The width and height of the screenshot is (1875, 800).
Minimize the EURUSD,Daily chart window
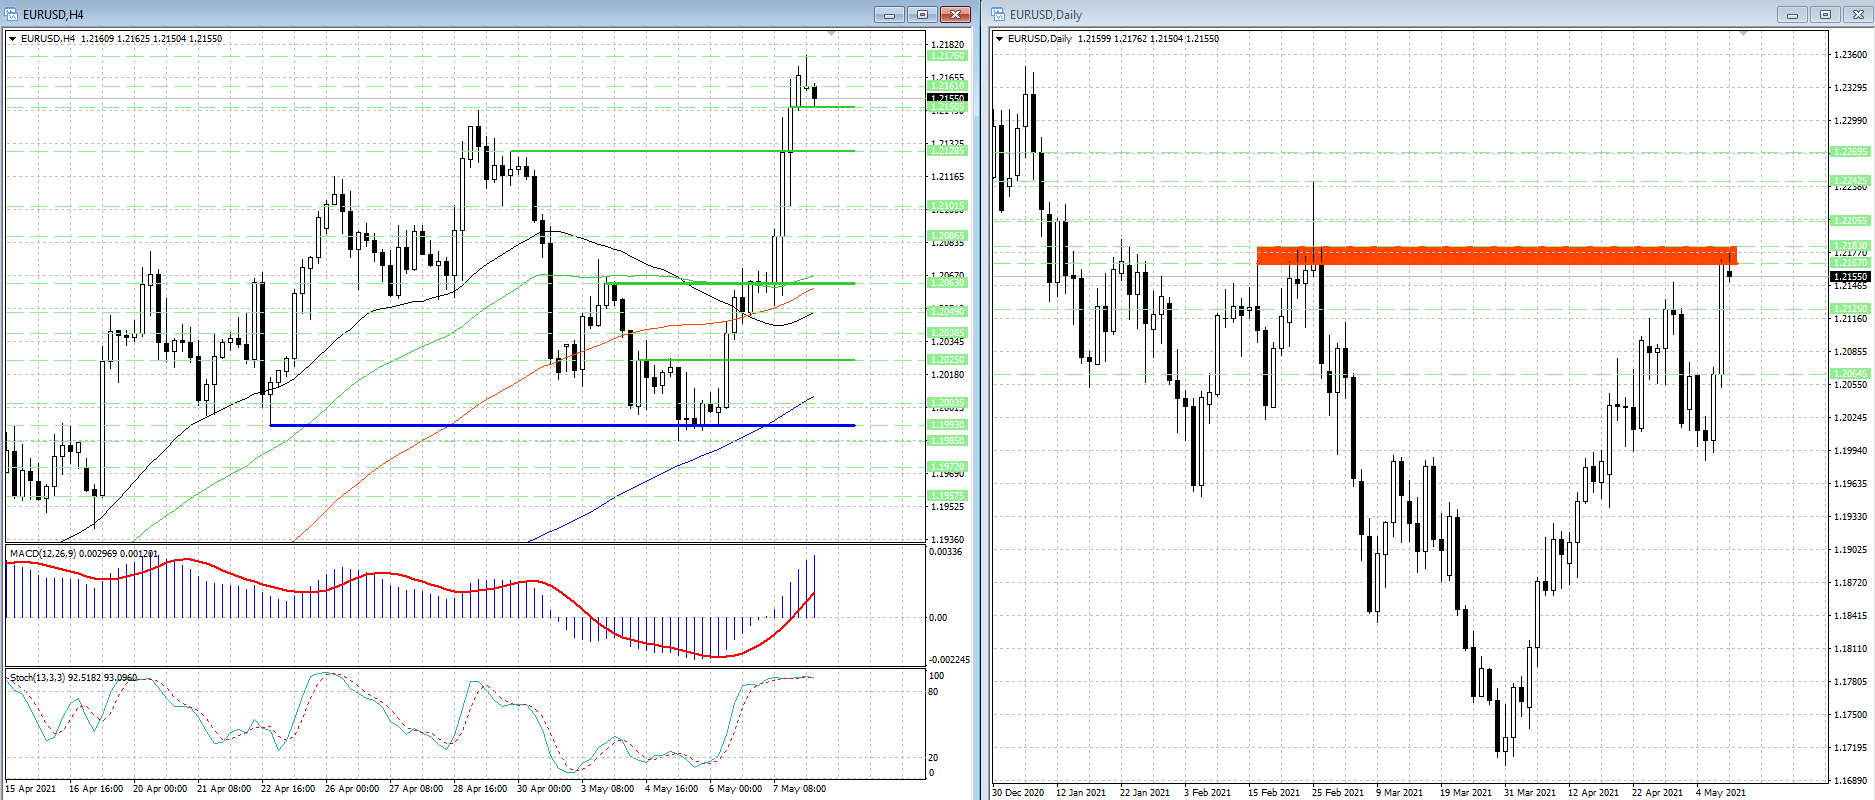(x=1792, y=14)
